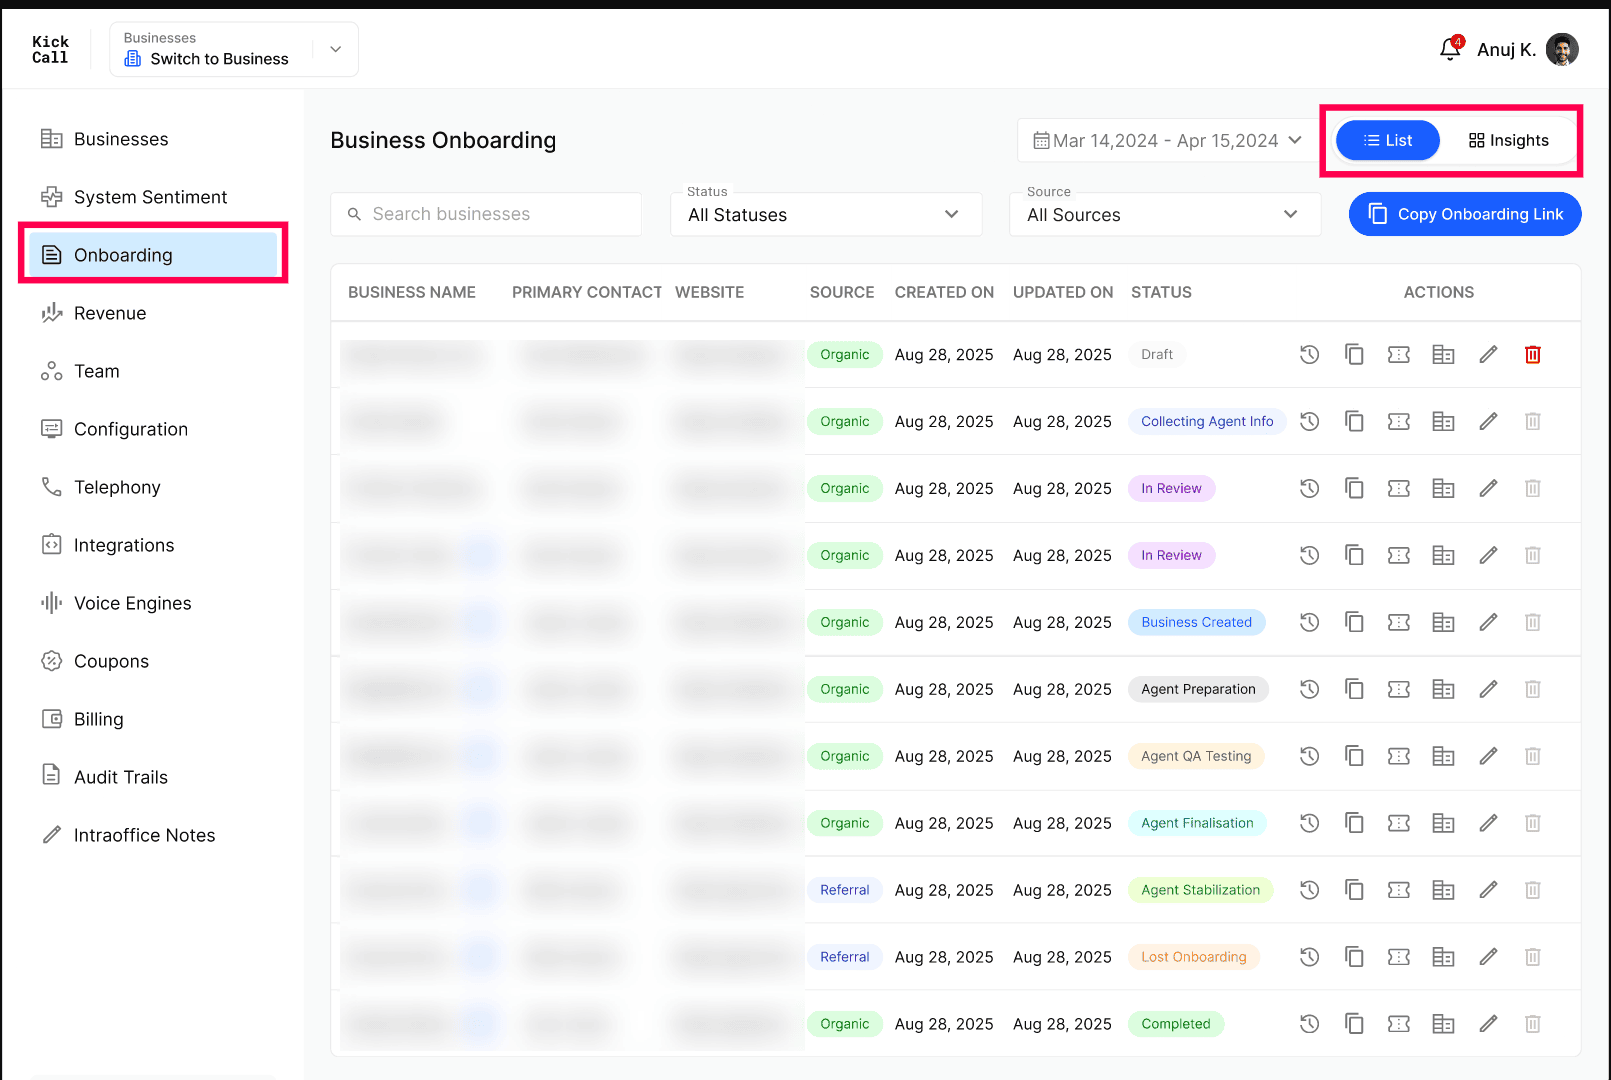Click the Business Created status badge
1611x1080 pixels.
pyautogui.click(x=1197, y=622)
